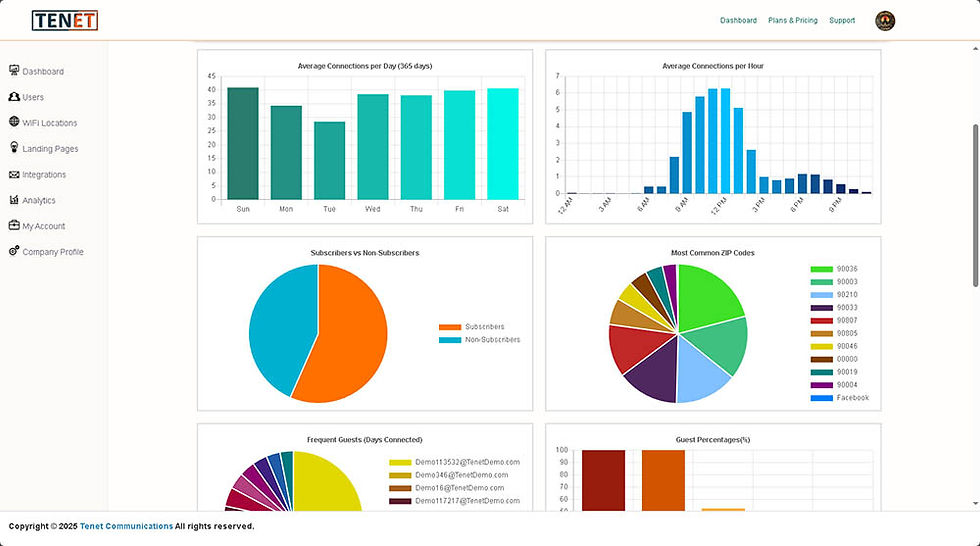Click the Demo346@TenetDemo.com legend label
Viewport: 980px width, 546px height.
tap(462, 475)
